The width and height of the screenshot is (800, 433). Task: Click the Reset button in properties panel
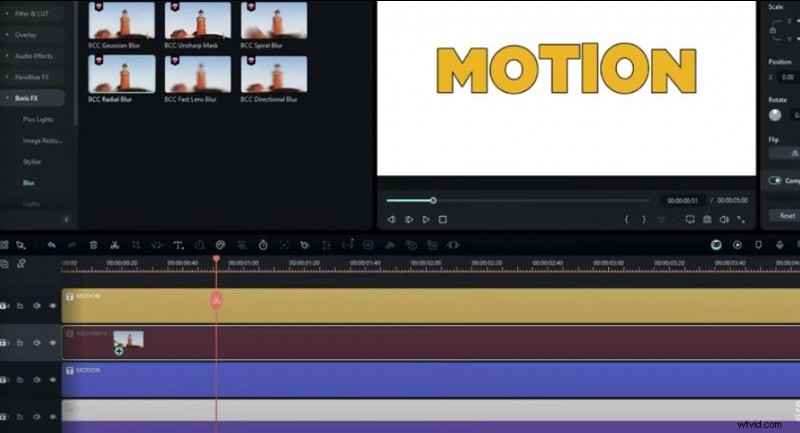[x=786, y=215]
